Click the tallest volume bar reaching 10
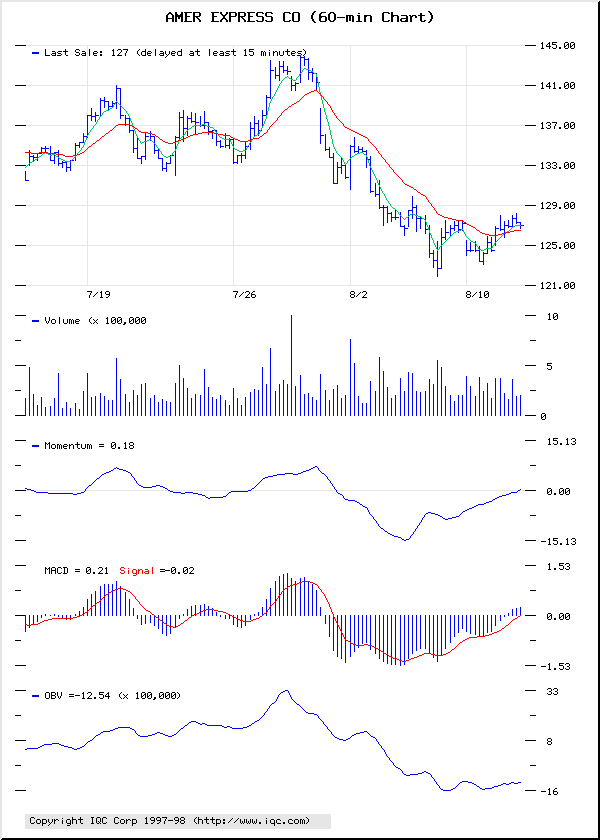Screen dimensions: 600x840 coord(291,365)
